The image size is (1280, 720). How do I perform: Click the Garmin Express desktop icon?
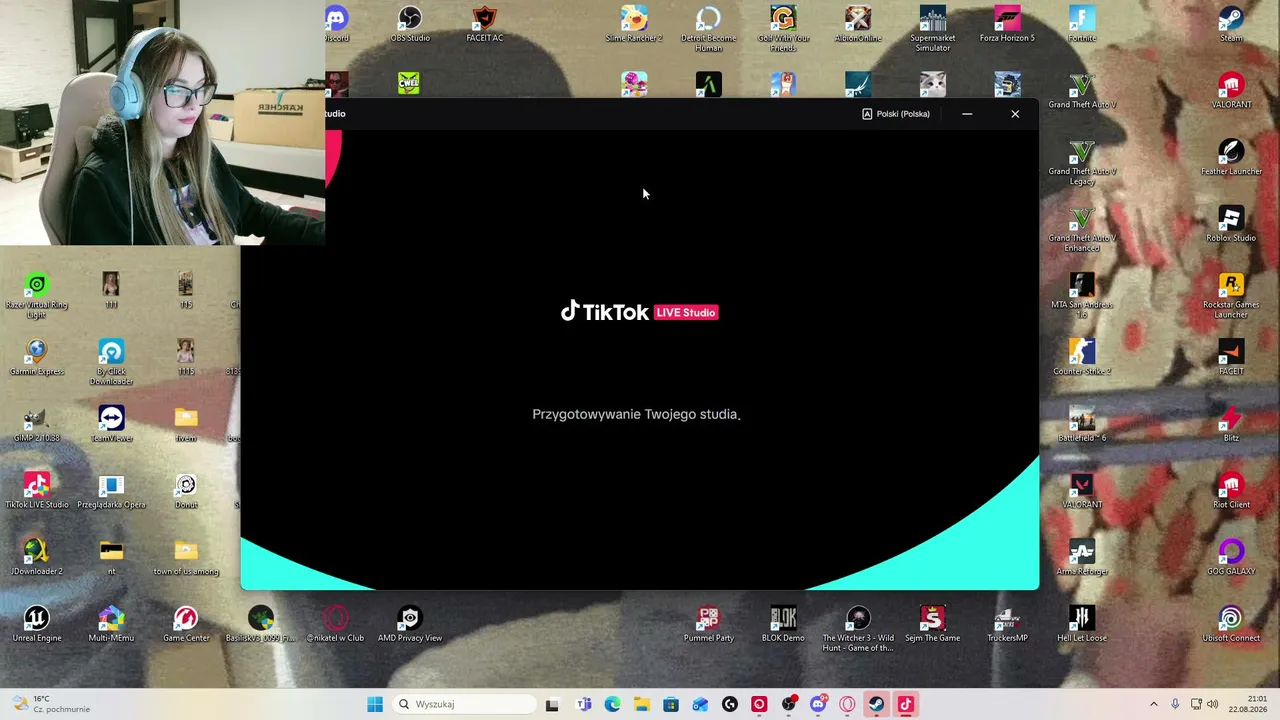(37, 357)
